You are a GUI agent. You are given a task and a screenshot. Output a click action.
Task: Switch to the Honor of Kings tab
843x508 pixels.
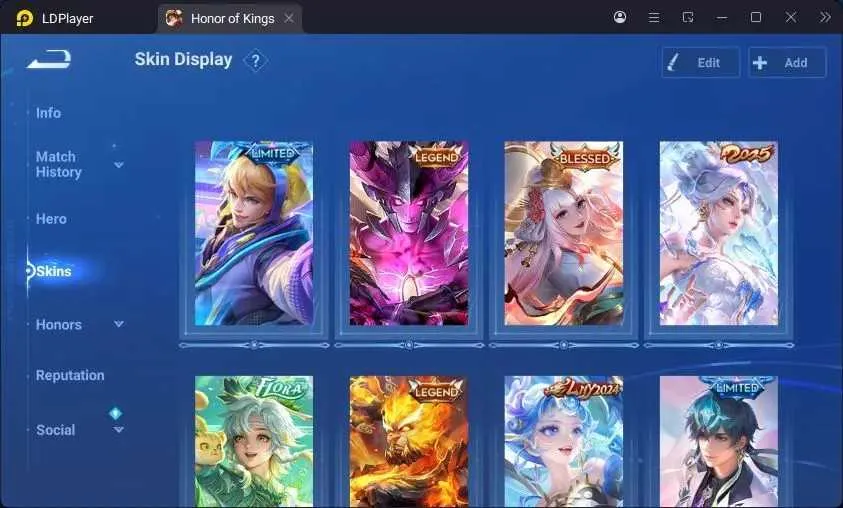[232, 19]
